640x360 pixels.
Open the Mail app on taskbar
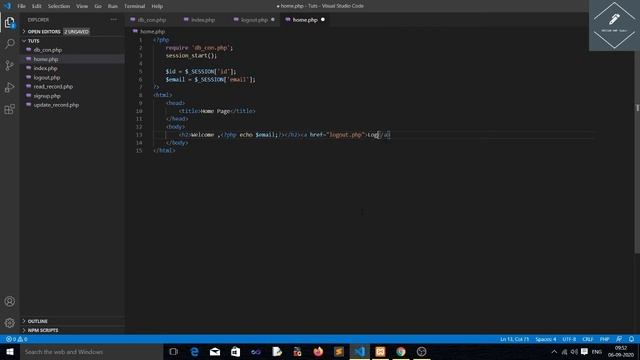215,351
